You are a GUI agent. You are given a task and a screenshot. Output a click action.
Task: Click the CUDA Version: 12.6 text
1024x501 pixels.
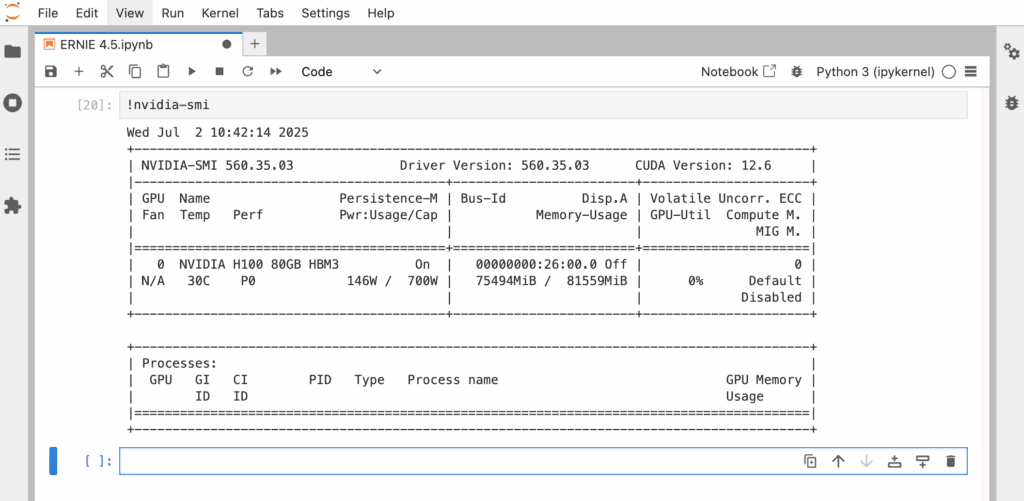tap(703, 166)
